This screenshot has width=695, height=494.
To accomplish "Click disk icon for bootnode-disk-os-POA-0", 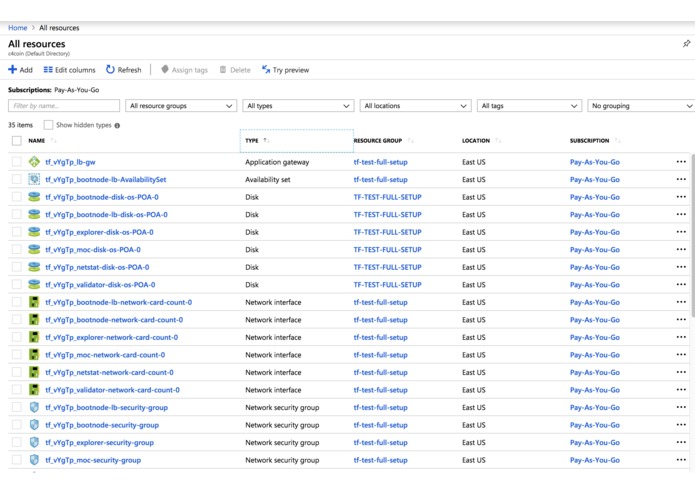I will (x=34, y=197).
